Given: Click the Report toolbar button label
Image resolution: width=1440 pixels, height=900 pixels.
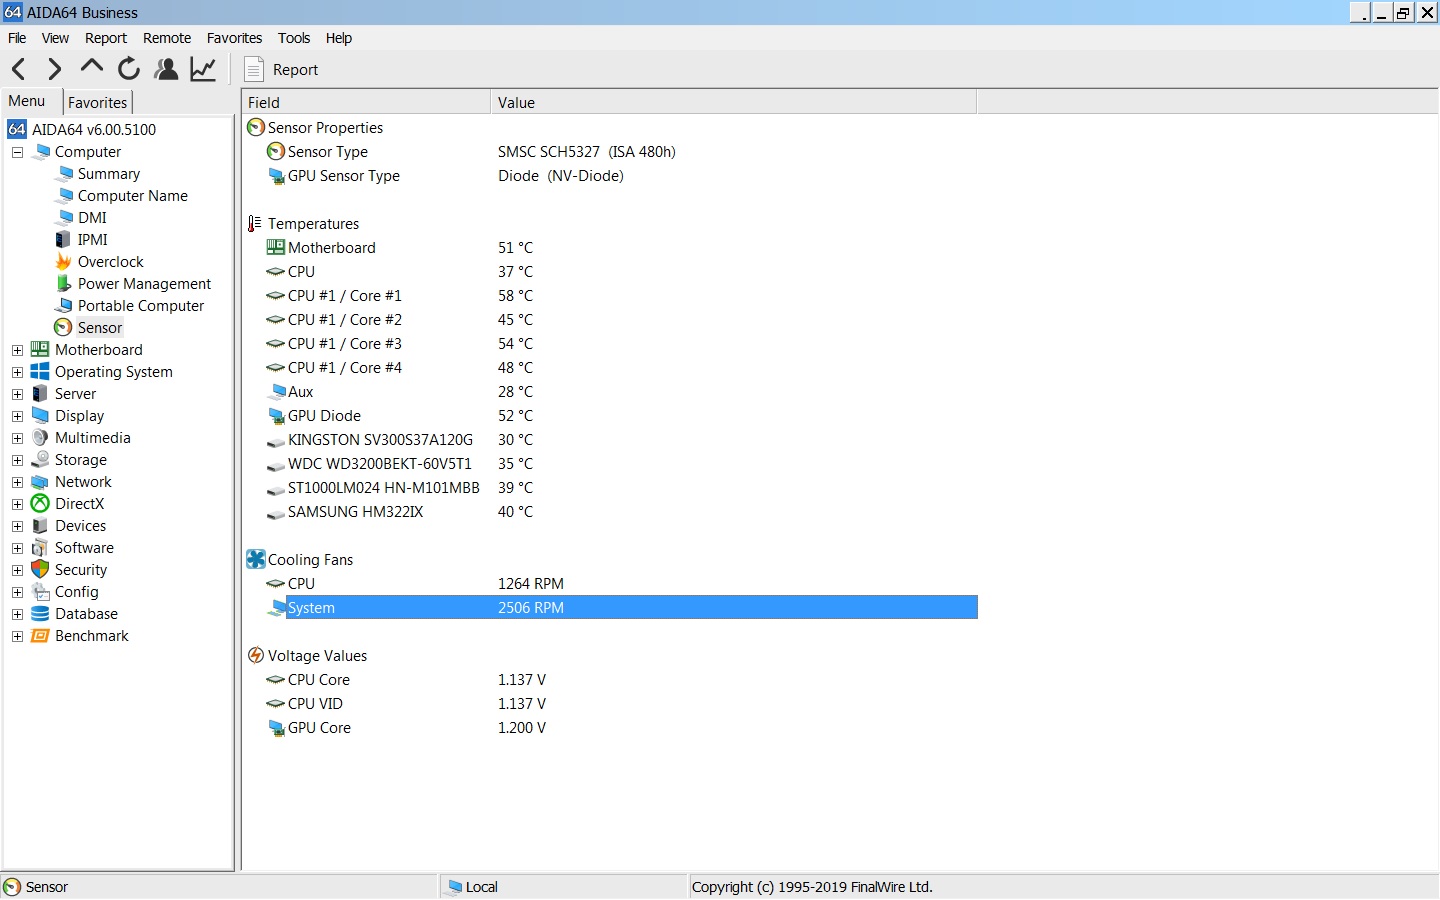Looking at the screenshot, I should point(295,70).
